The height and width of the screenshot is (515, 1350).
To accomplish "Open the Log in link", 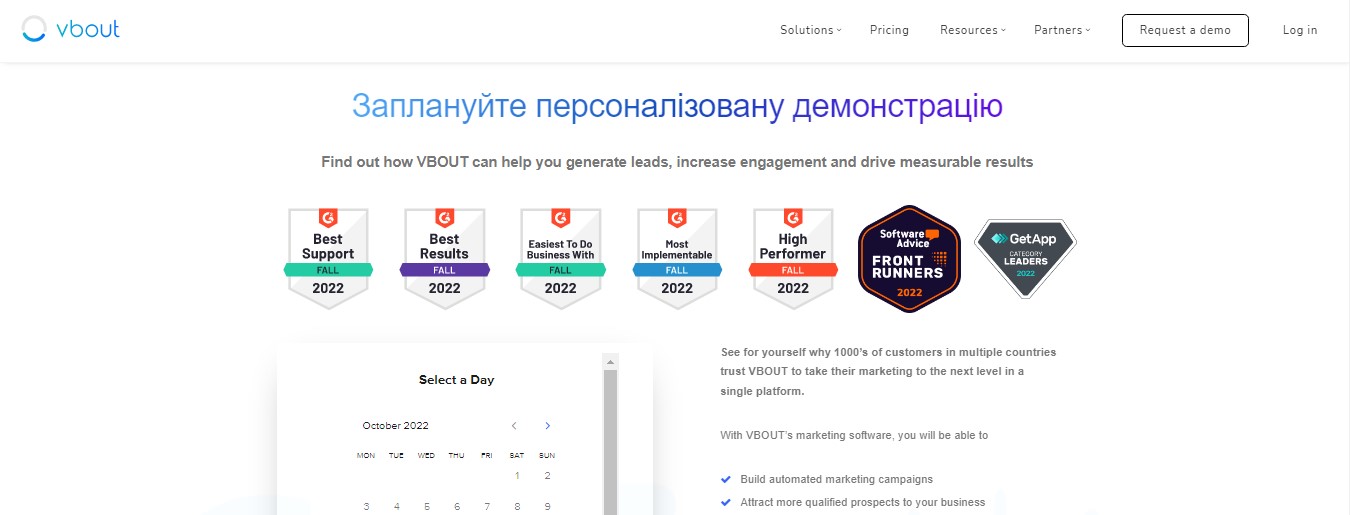I will [x=1300, y=30].
